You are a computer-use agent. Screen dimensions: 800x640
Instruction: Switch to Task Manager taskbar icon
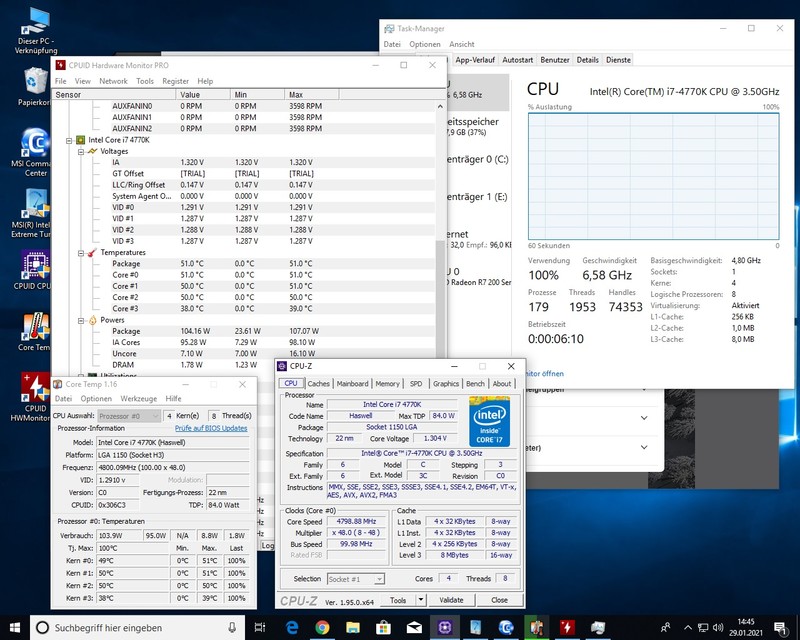pos(597,627)
